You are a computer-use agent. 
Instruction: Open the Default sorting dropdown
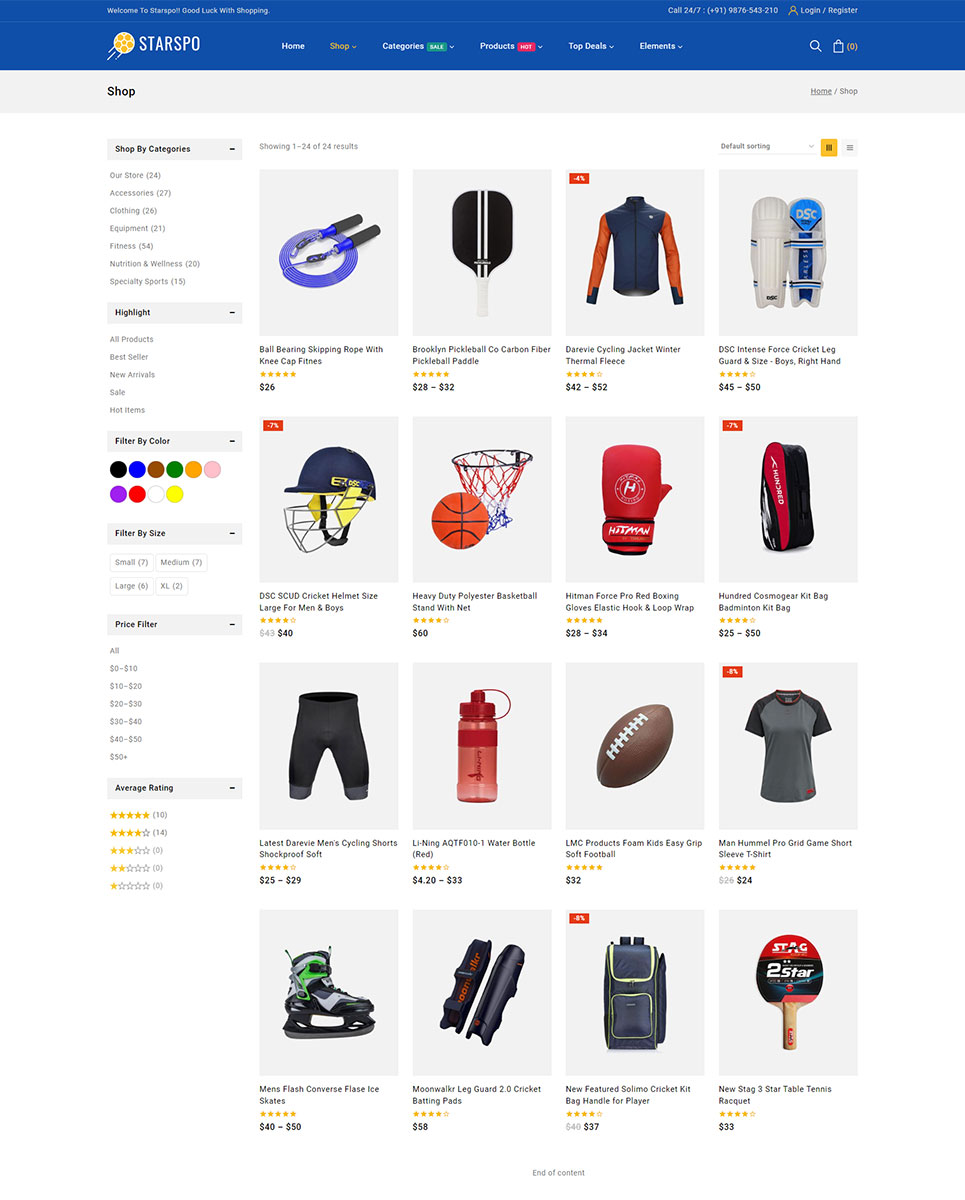pos(767,147)
